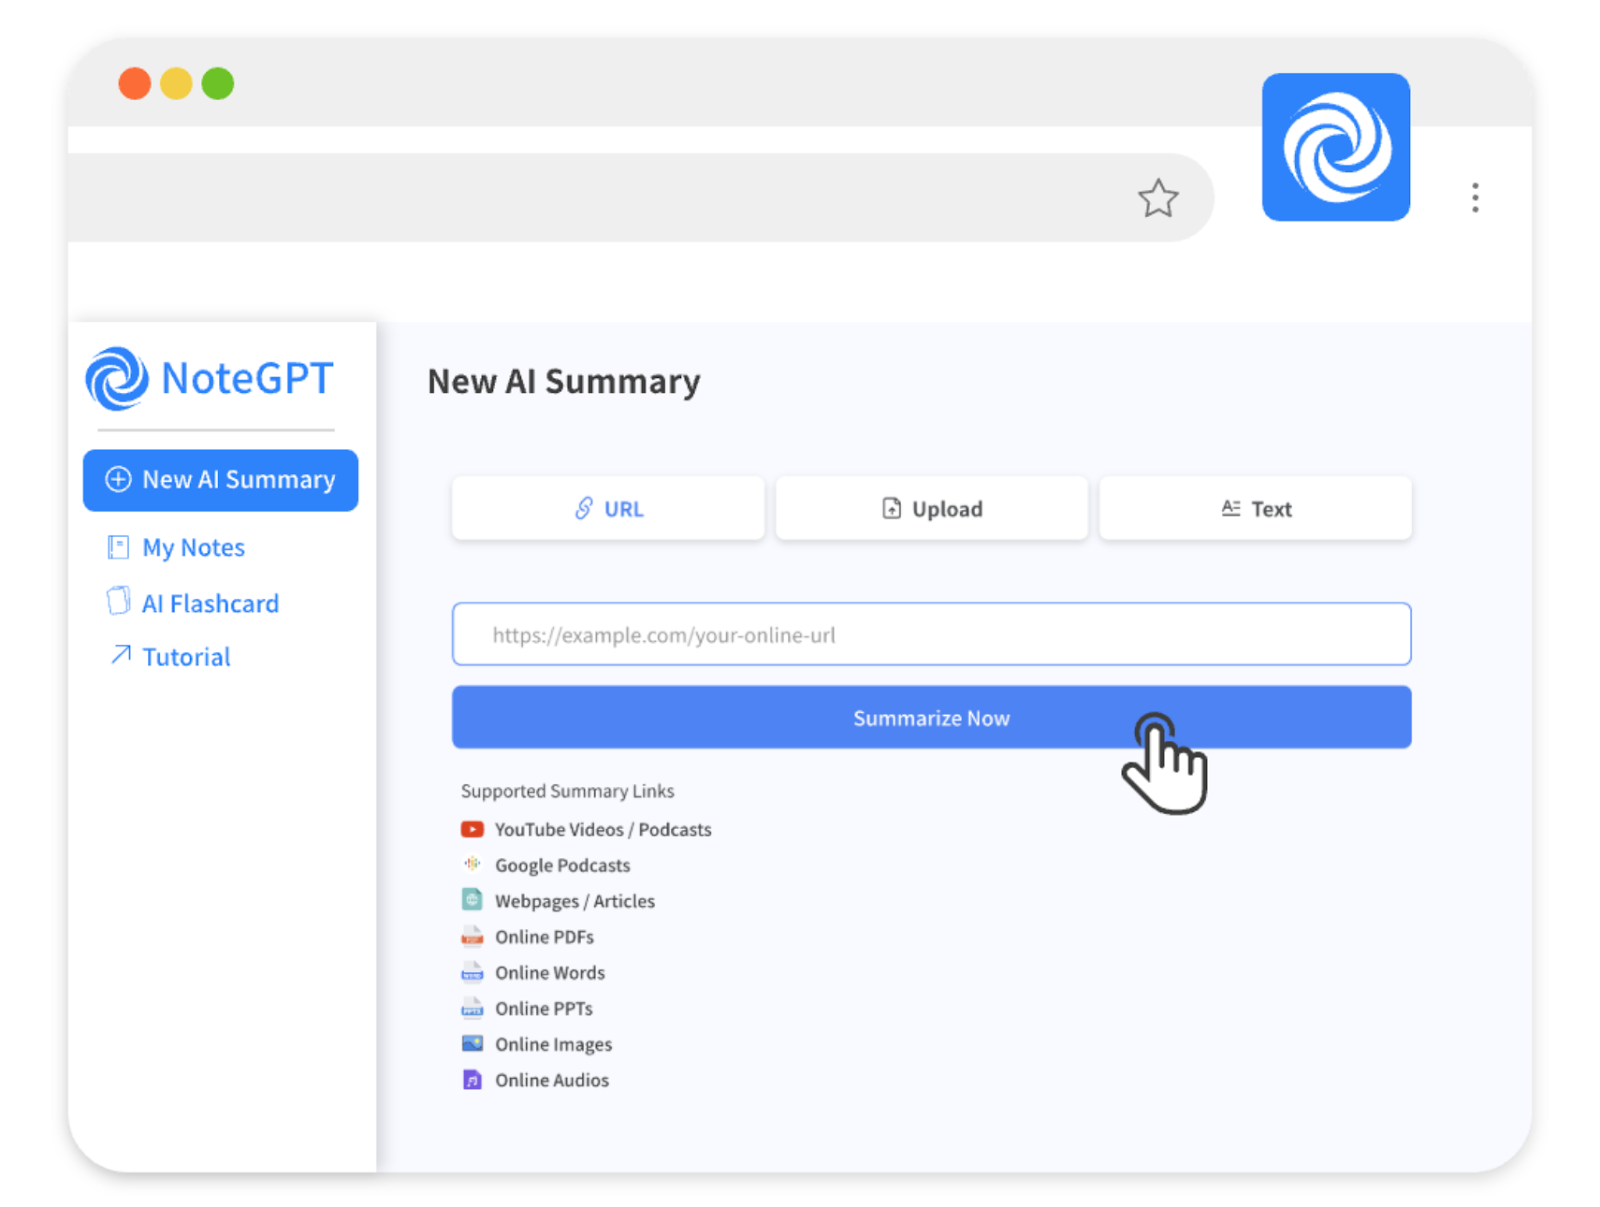Switch to the Upload tab
The height and width of the screenshot is (1207, 1600).
[x=930, y=508]
